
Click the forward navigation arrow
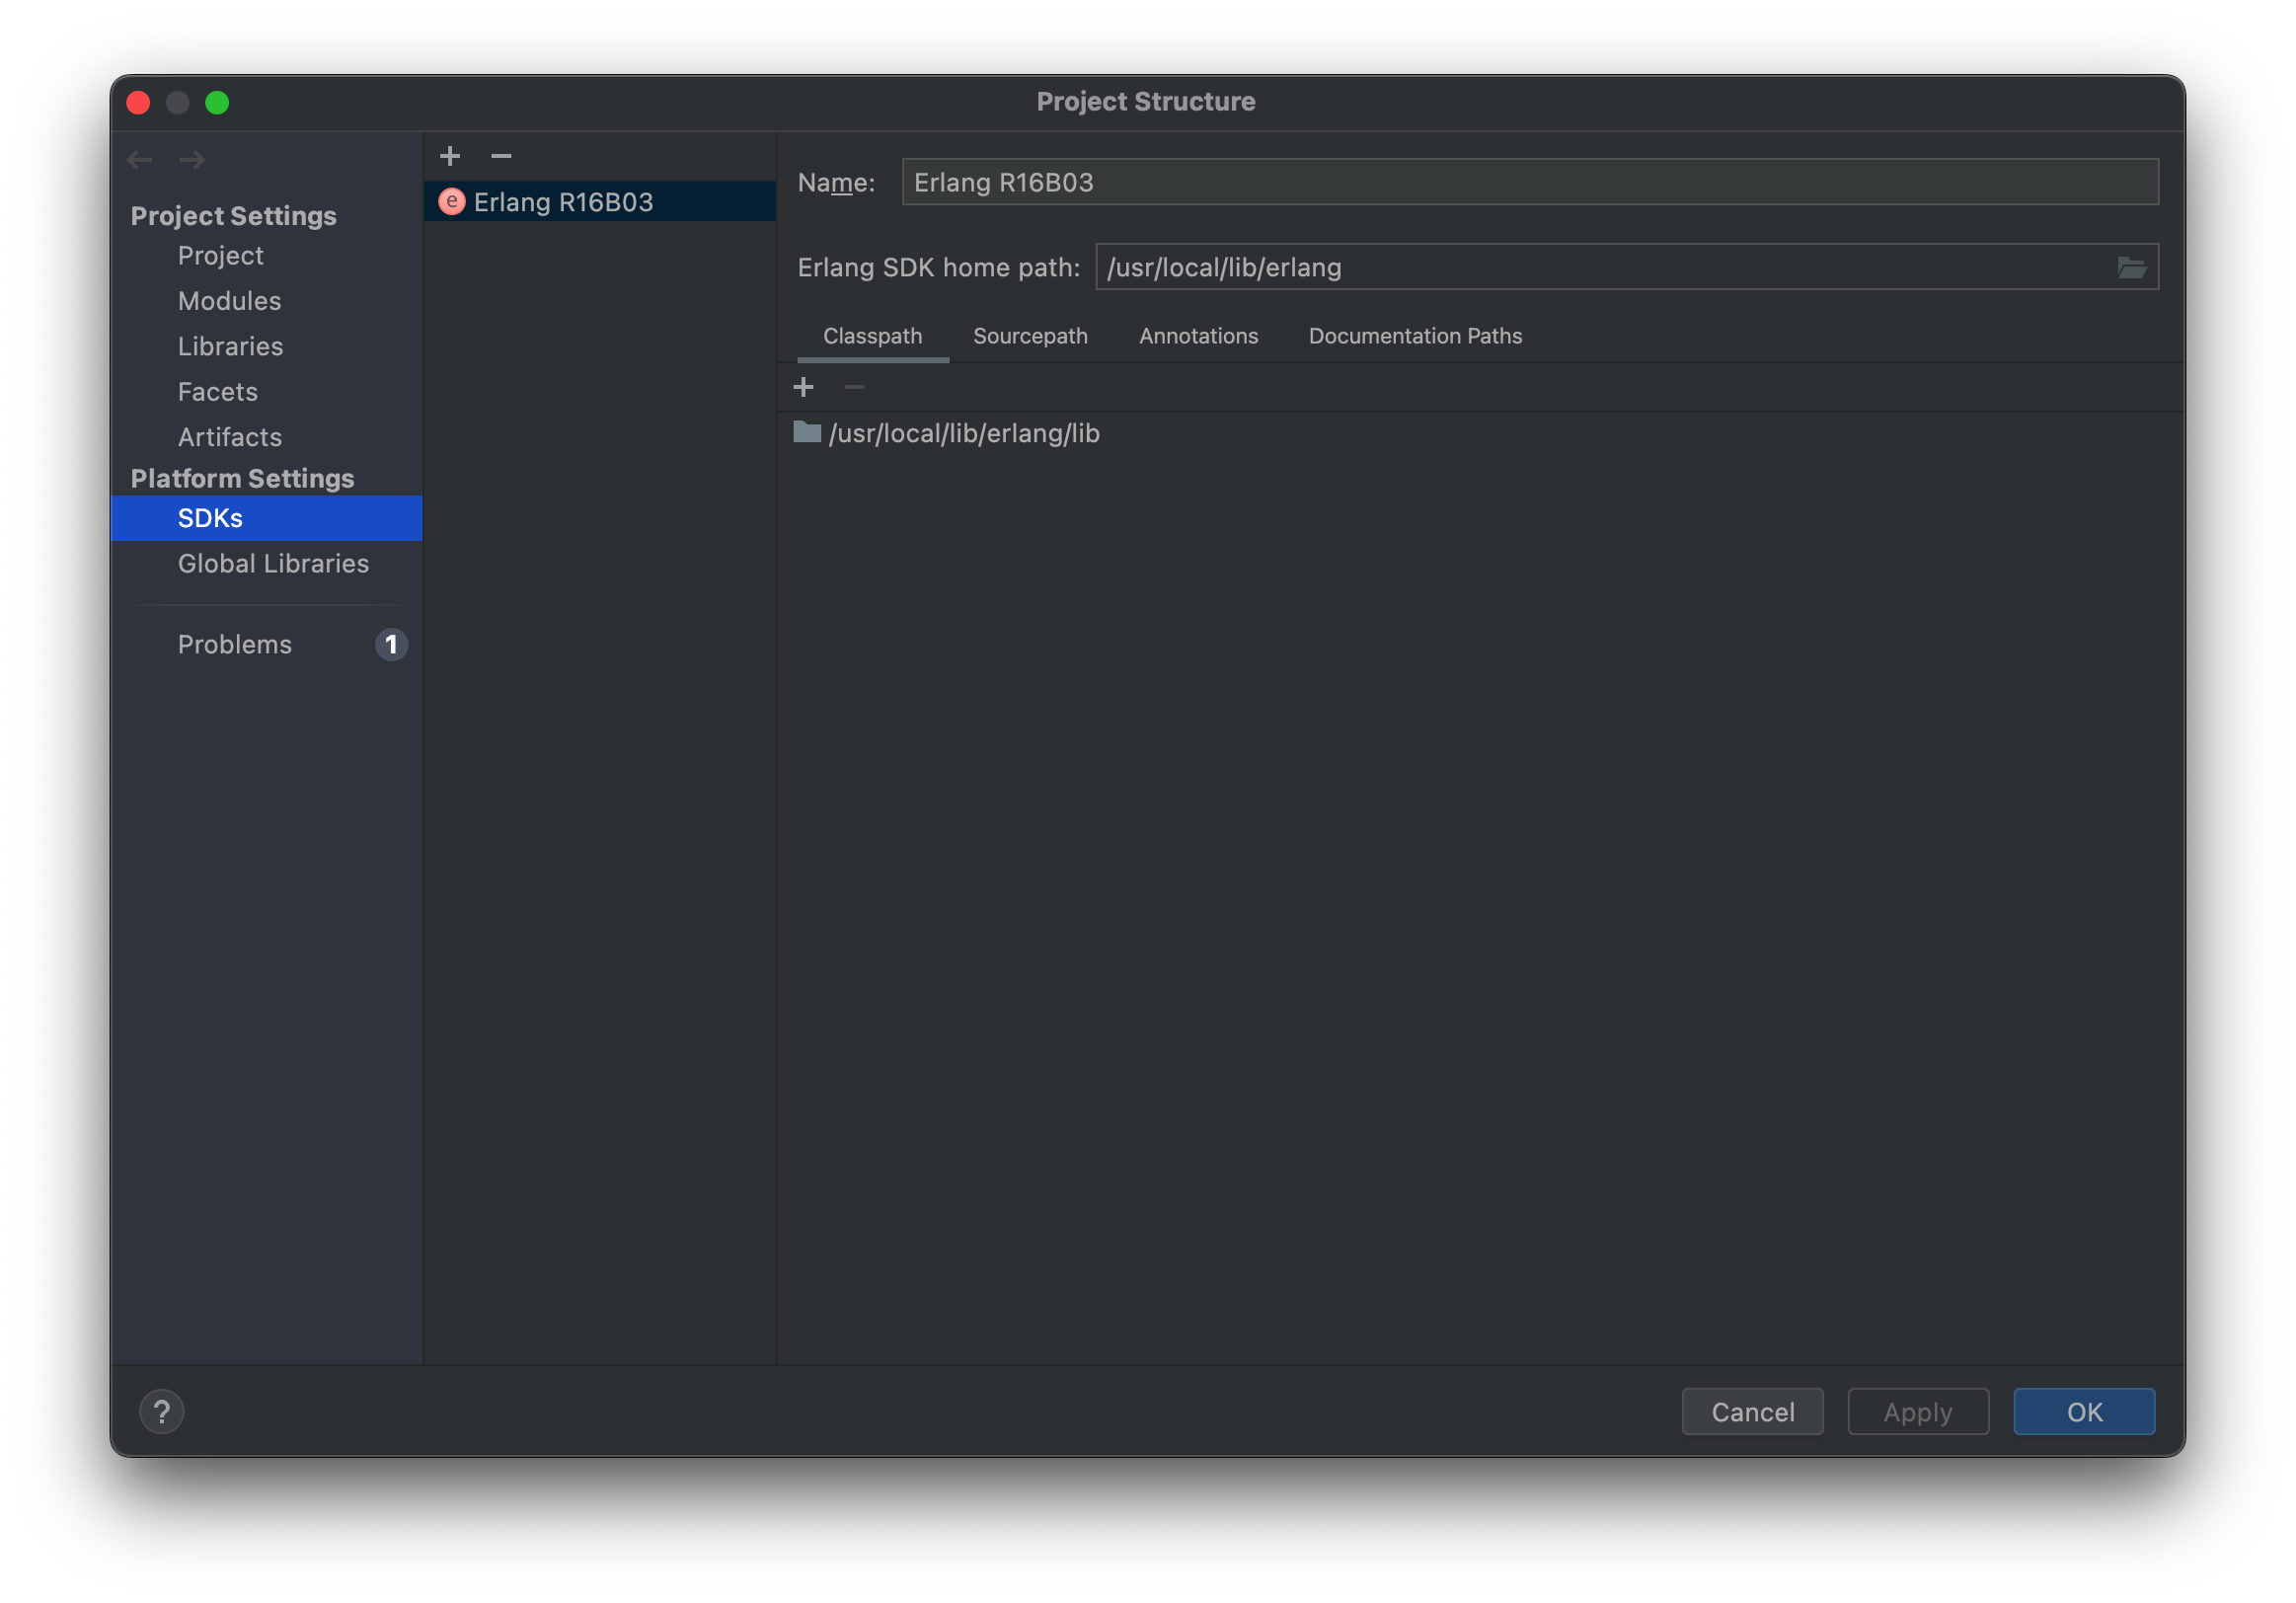(191, 159)
